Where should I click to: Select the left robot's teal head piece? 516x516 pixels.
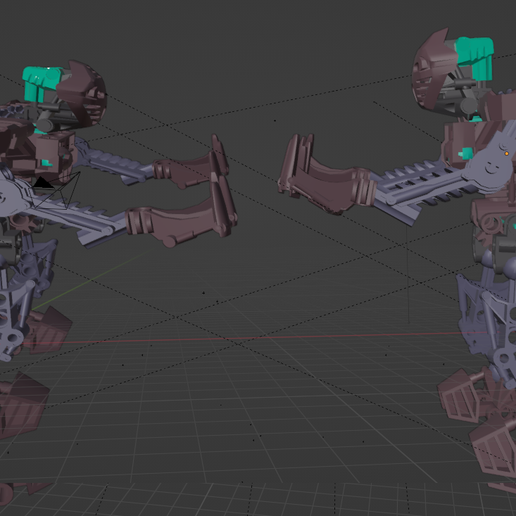42,83
